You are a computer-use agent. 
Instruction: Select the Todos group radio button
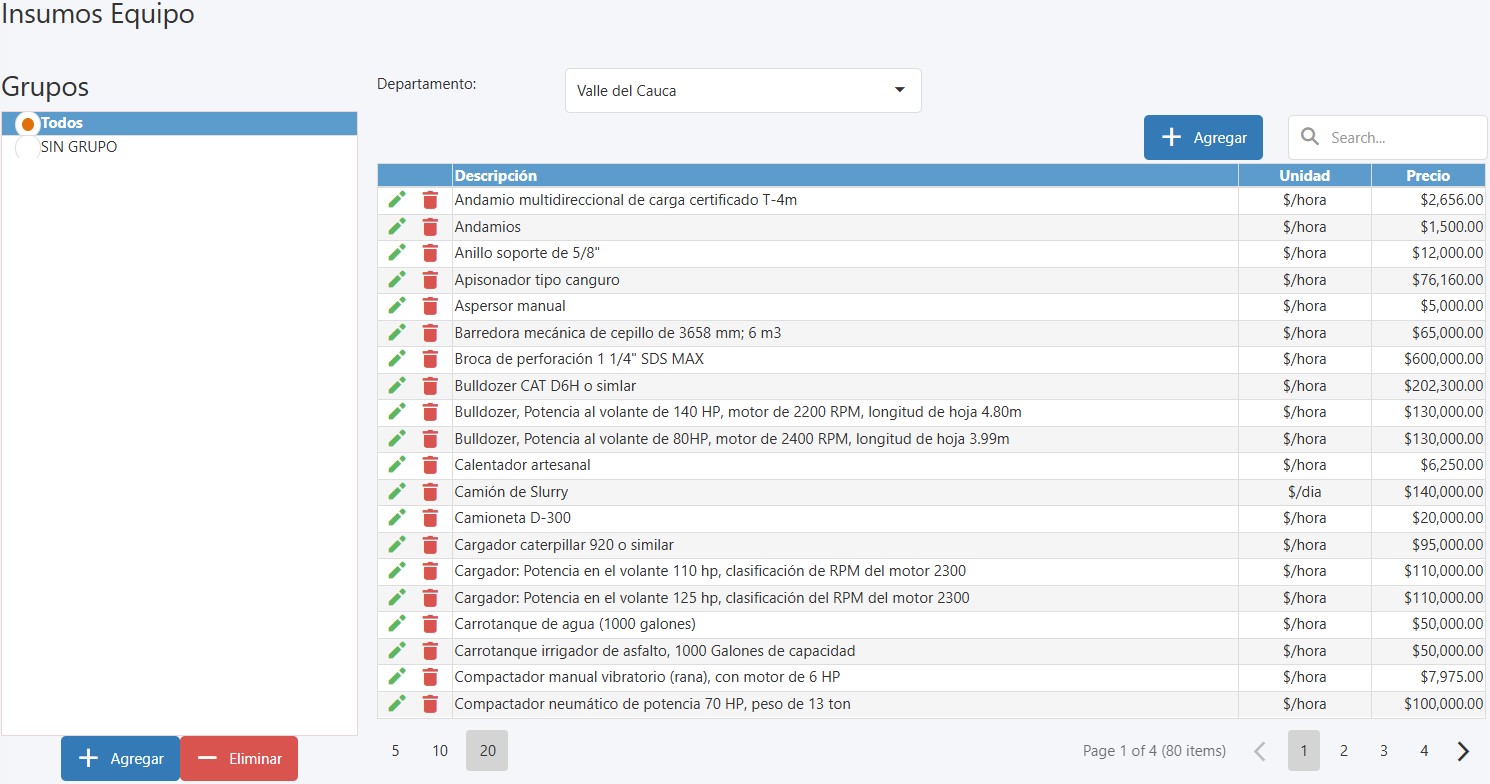28,123
